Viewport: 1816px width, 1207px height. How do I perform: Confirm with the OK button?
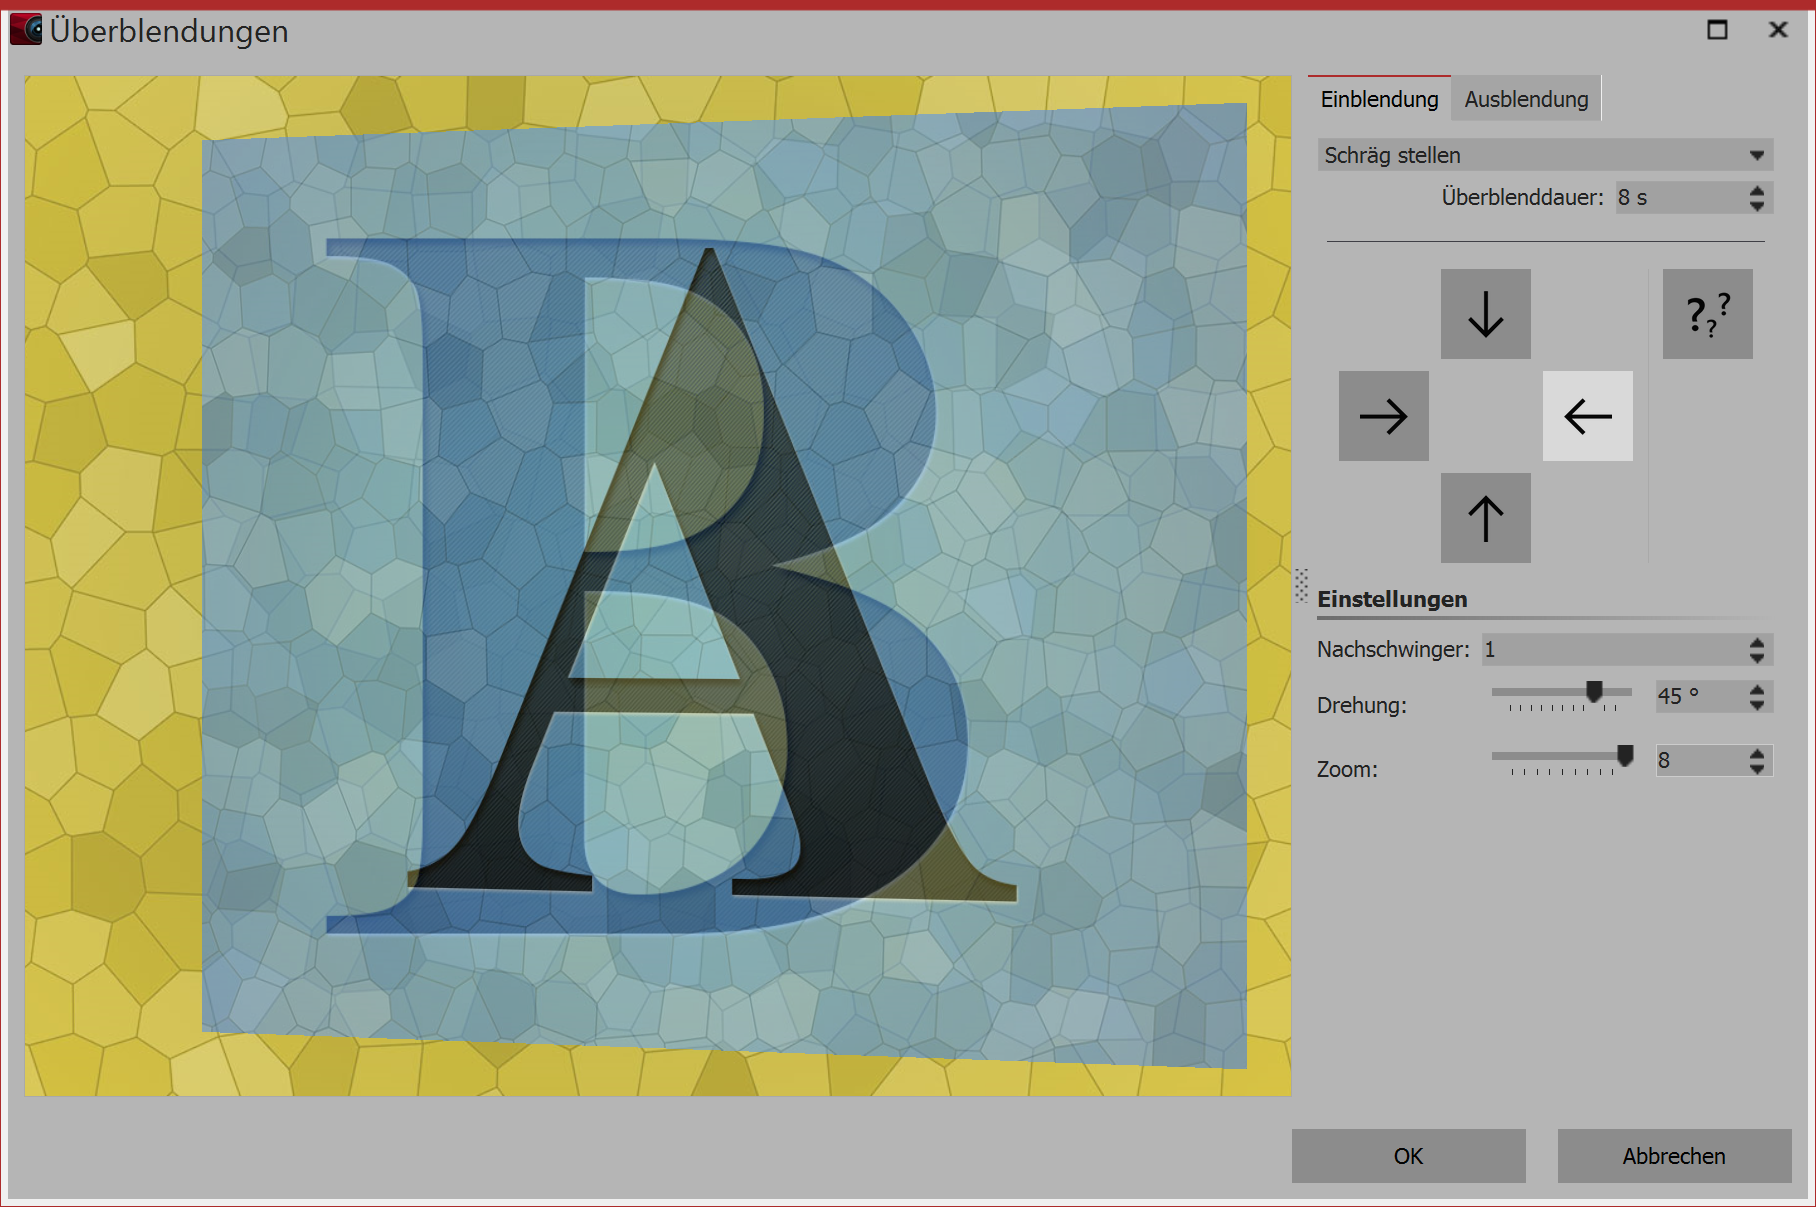(x=1408, y=1156)
